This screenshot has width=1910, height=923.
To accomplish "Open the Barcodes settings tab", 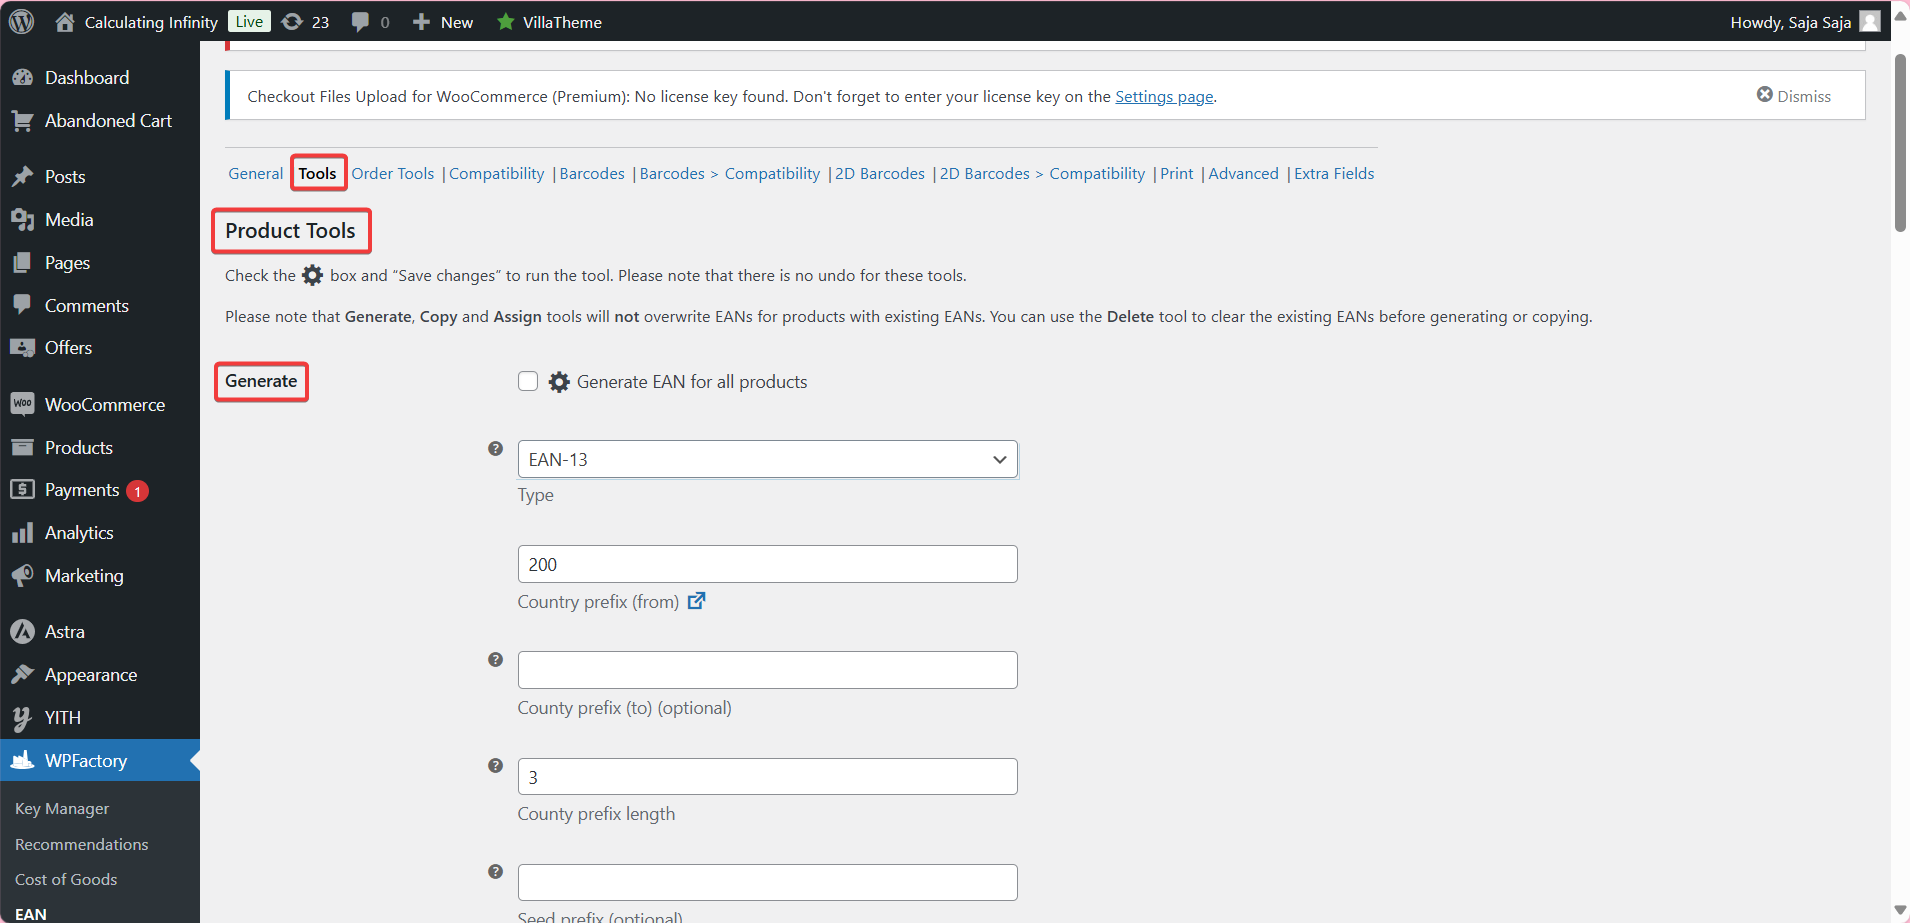I will coord(591,173).
